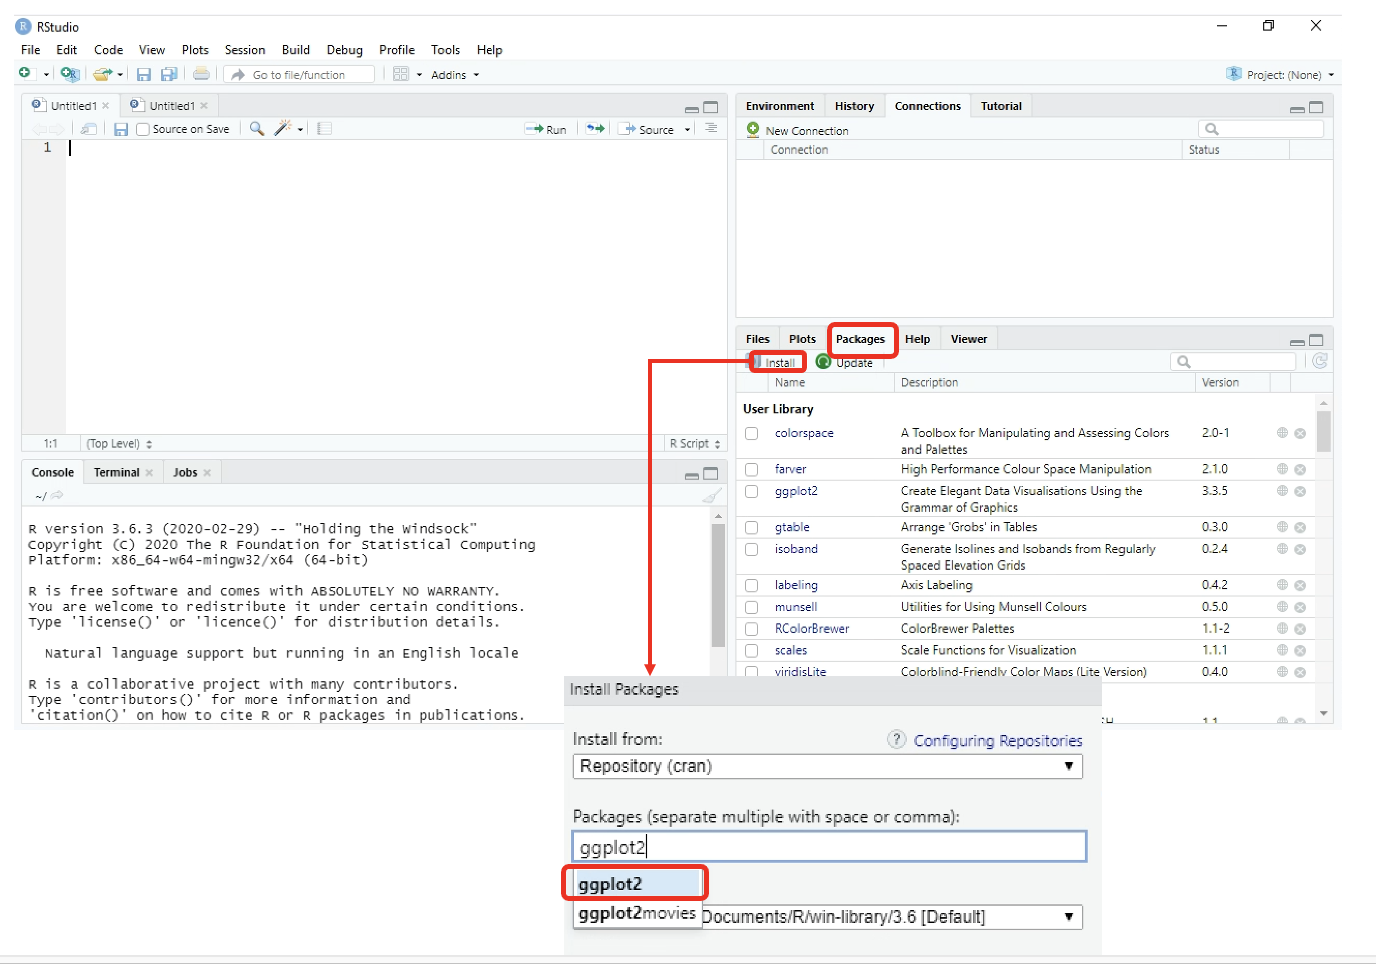
Task: Create a new project with the R project icon
Action: coord(69,74)
